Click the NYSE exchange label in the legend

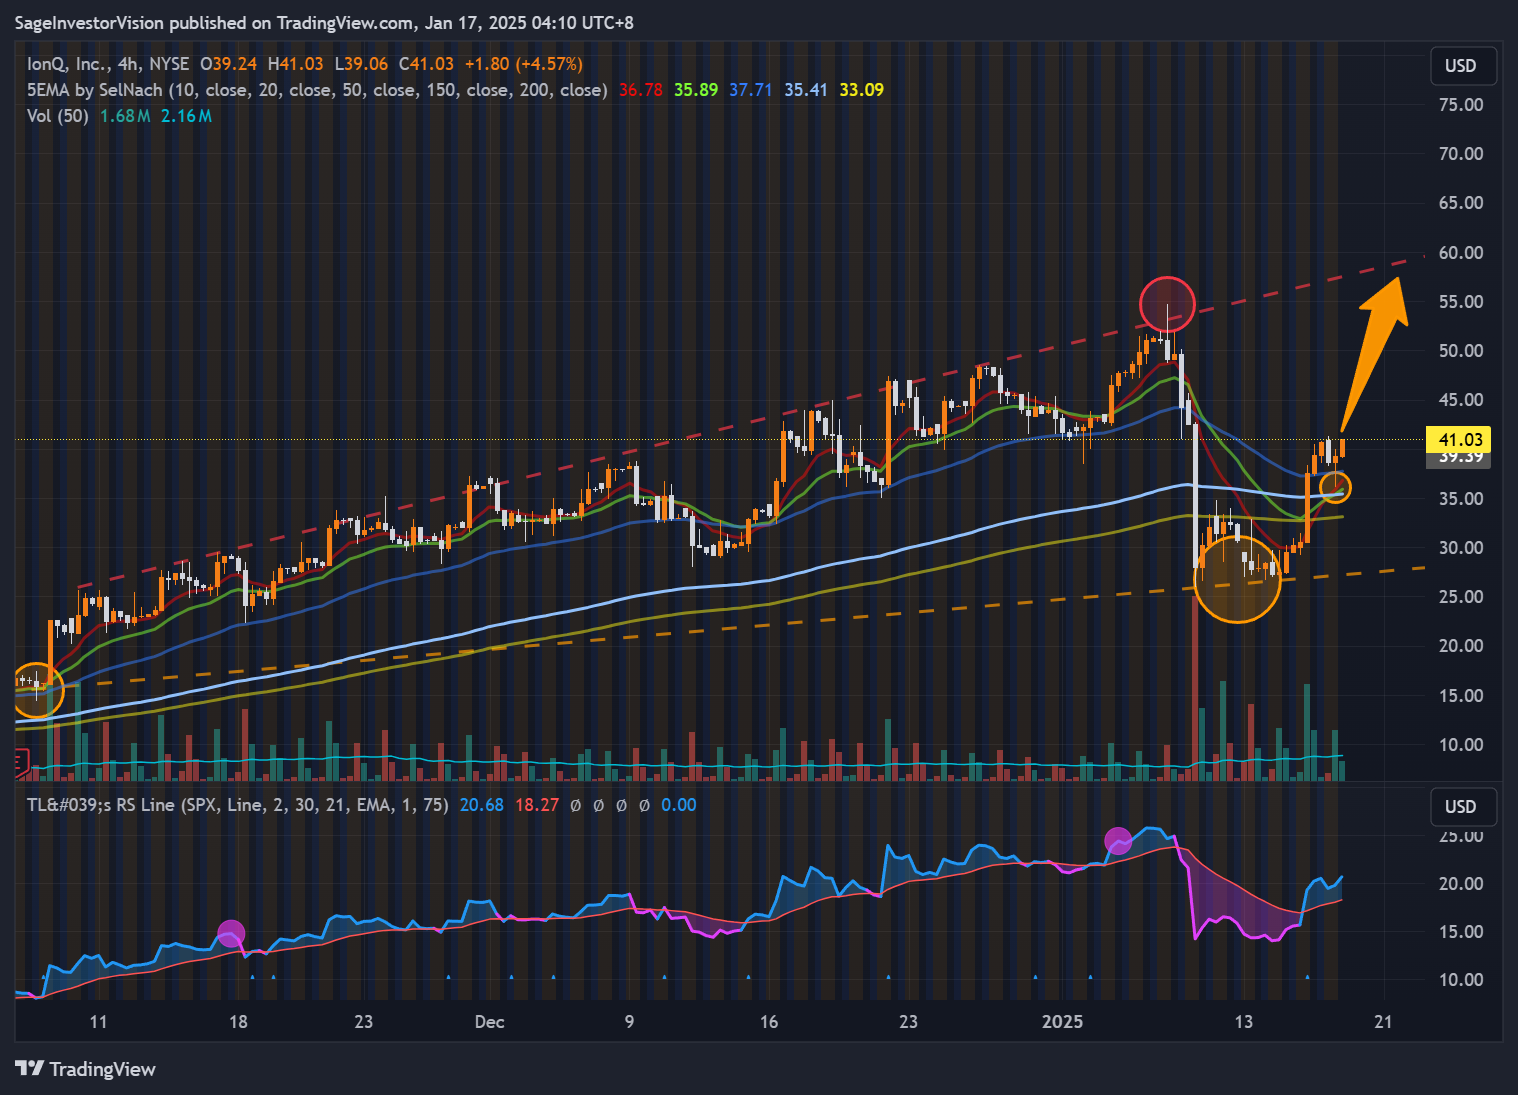(x=169, y=64)
